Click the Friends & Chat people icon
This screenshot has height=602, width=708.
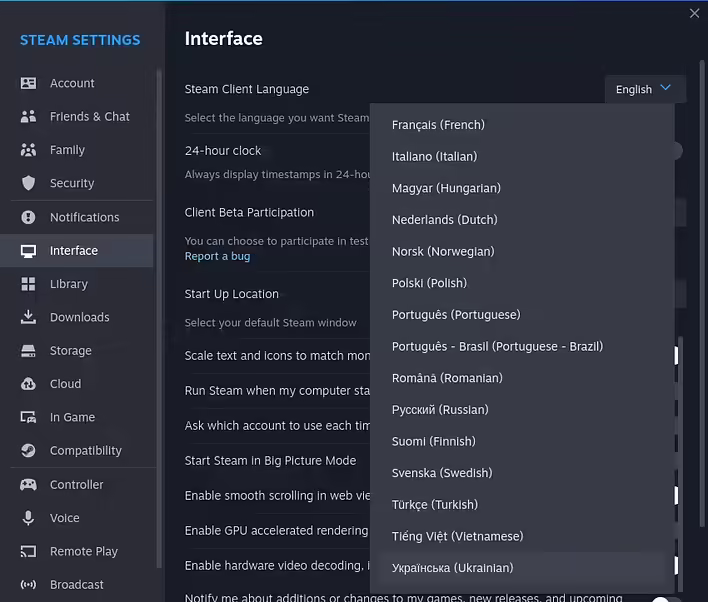click(x=28, y=117)
